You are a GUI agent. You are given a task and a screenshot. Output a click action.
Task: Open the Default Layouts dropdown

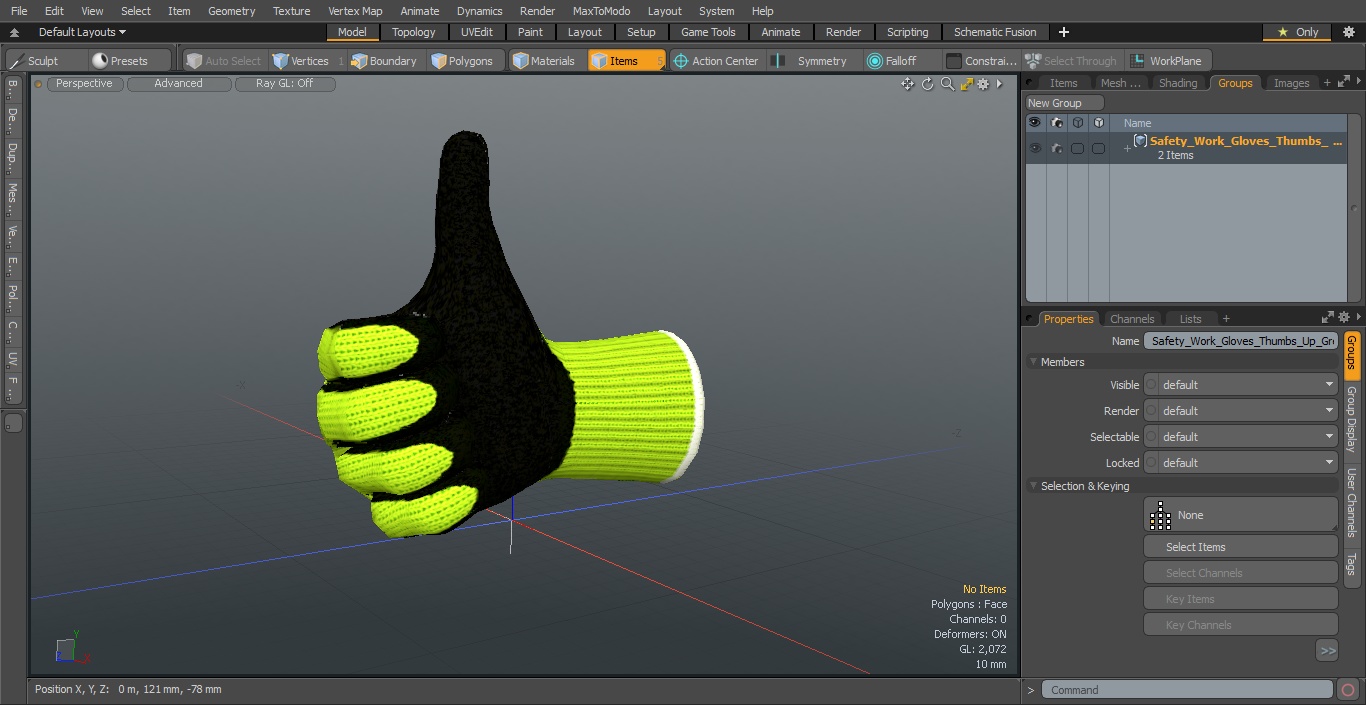[82, 32]
